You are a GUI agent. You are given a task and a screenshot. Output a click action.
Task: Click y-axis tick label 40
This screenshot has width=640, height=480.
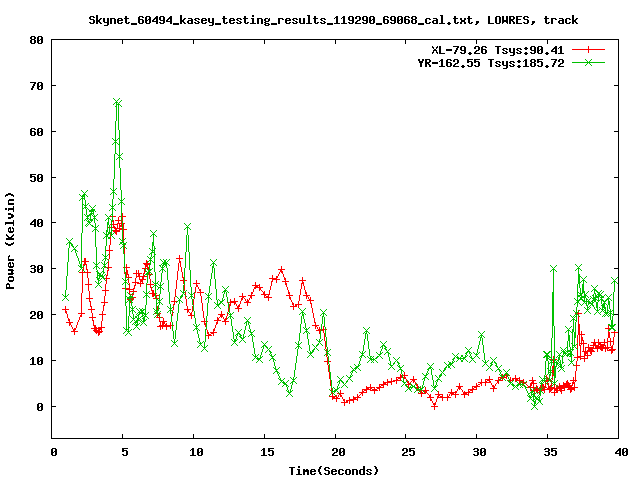coord(37,223)
